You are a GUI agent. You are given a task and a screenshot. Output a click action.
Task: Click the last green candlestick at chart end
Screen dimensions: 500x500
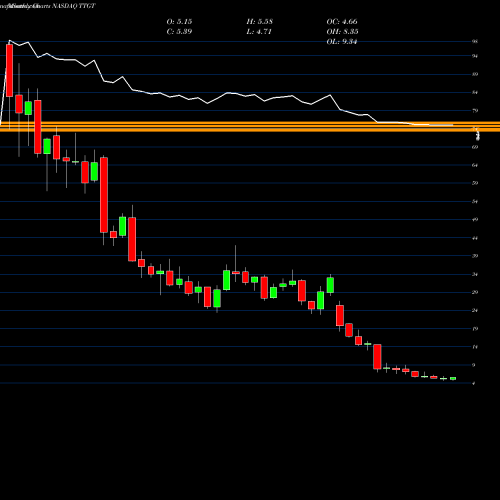tap(453, 378)
